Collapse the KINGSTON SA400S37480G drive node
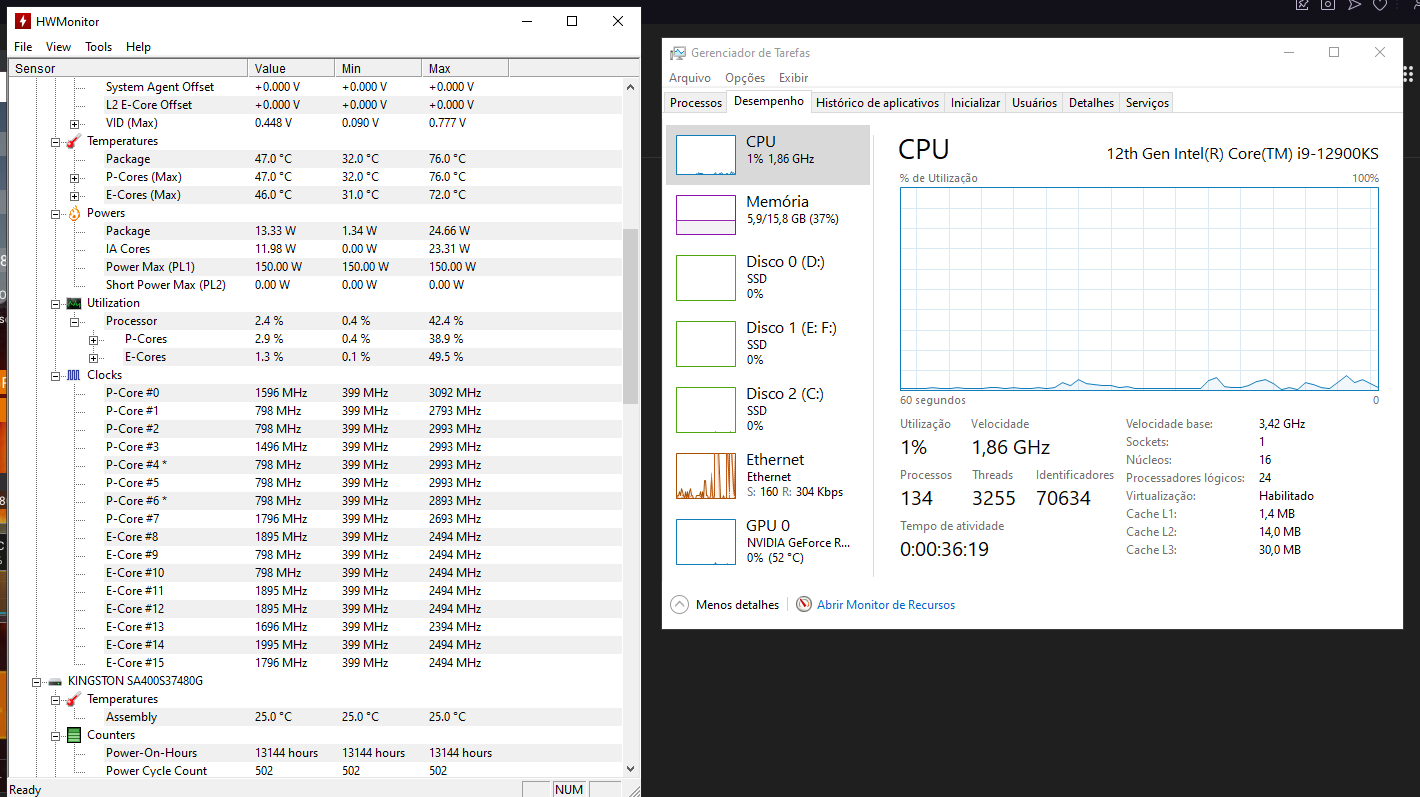This screenshot has width=1420, height=797. (x=37, y=681)
